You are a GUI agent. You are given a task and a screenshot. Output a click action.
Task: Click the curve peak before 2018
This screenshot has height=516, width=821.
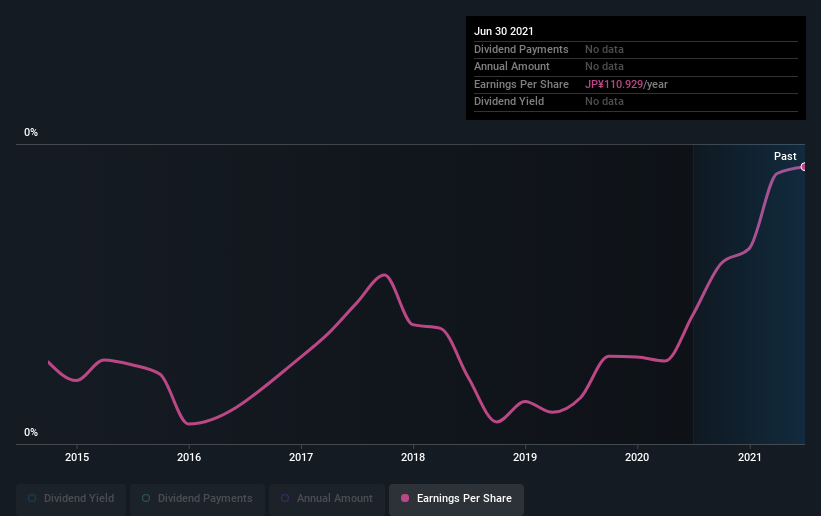(x=384, y=275)
